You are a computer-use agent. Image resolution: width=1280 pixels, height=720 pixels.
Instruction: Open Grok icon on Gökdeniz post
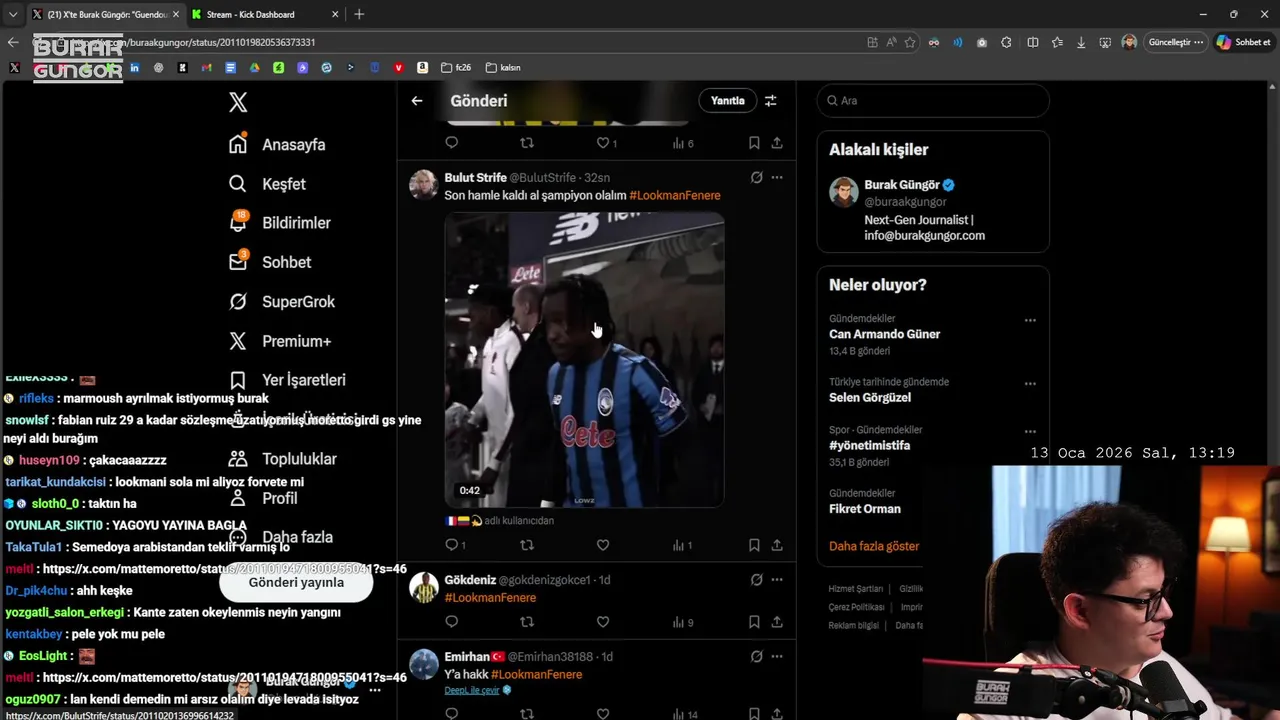click(x=756, y=580)
